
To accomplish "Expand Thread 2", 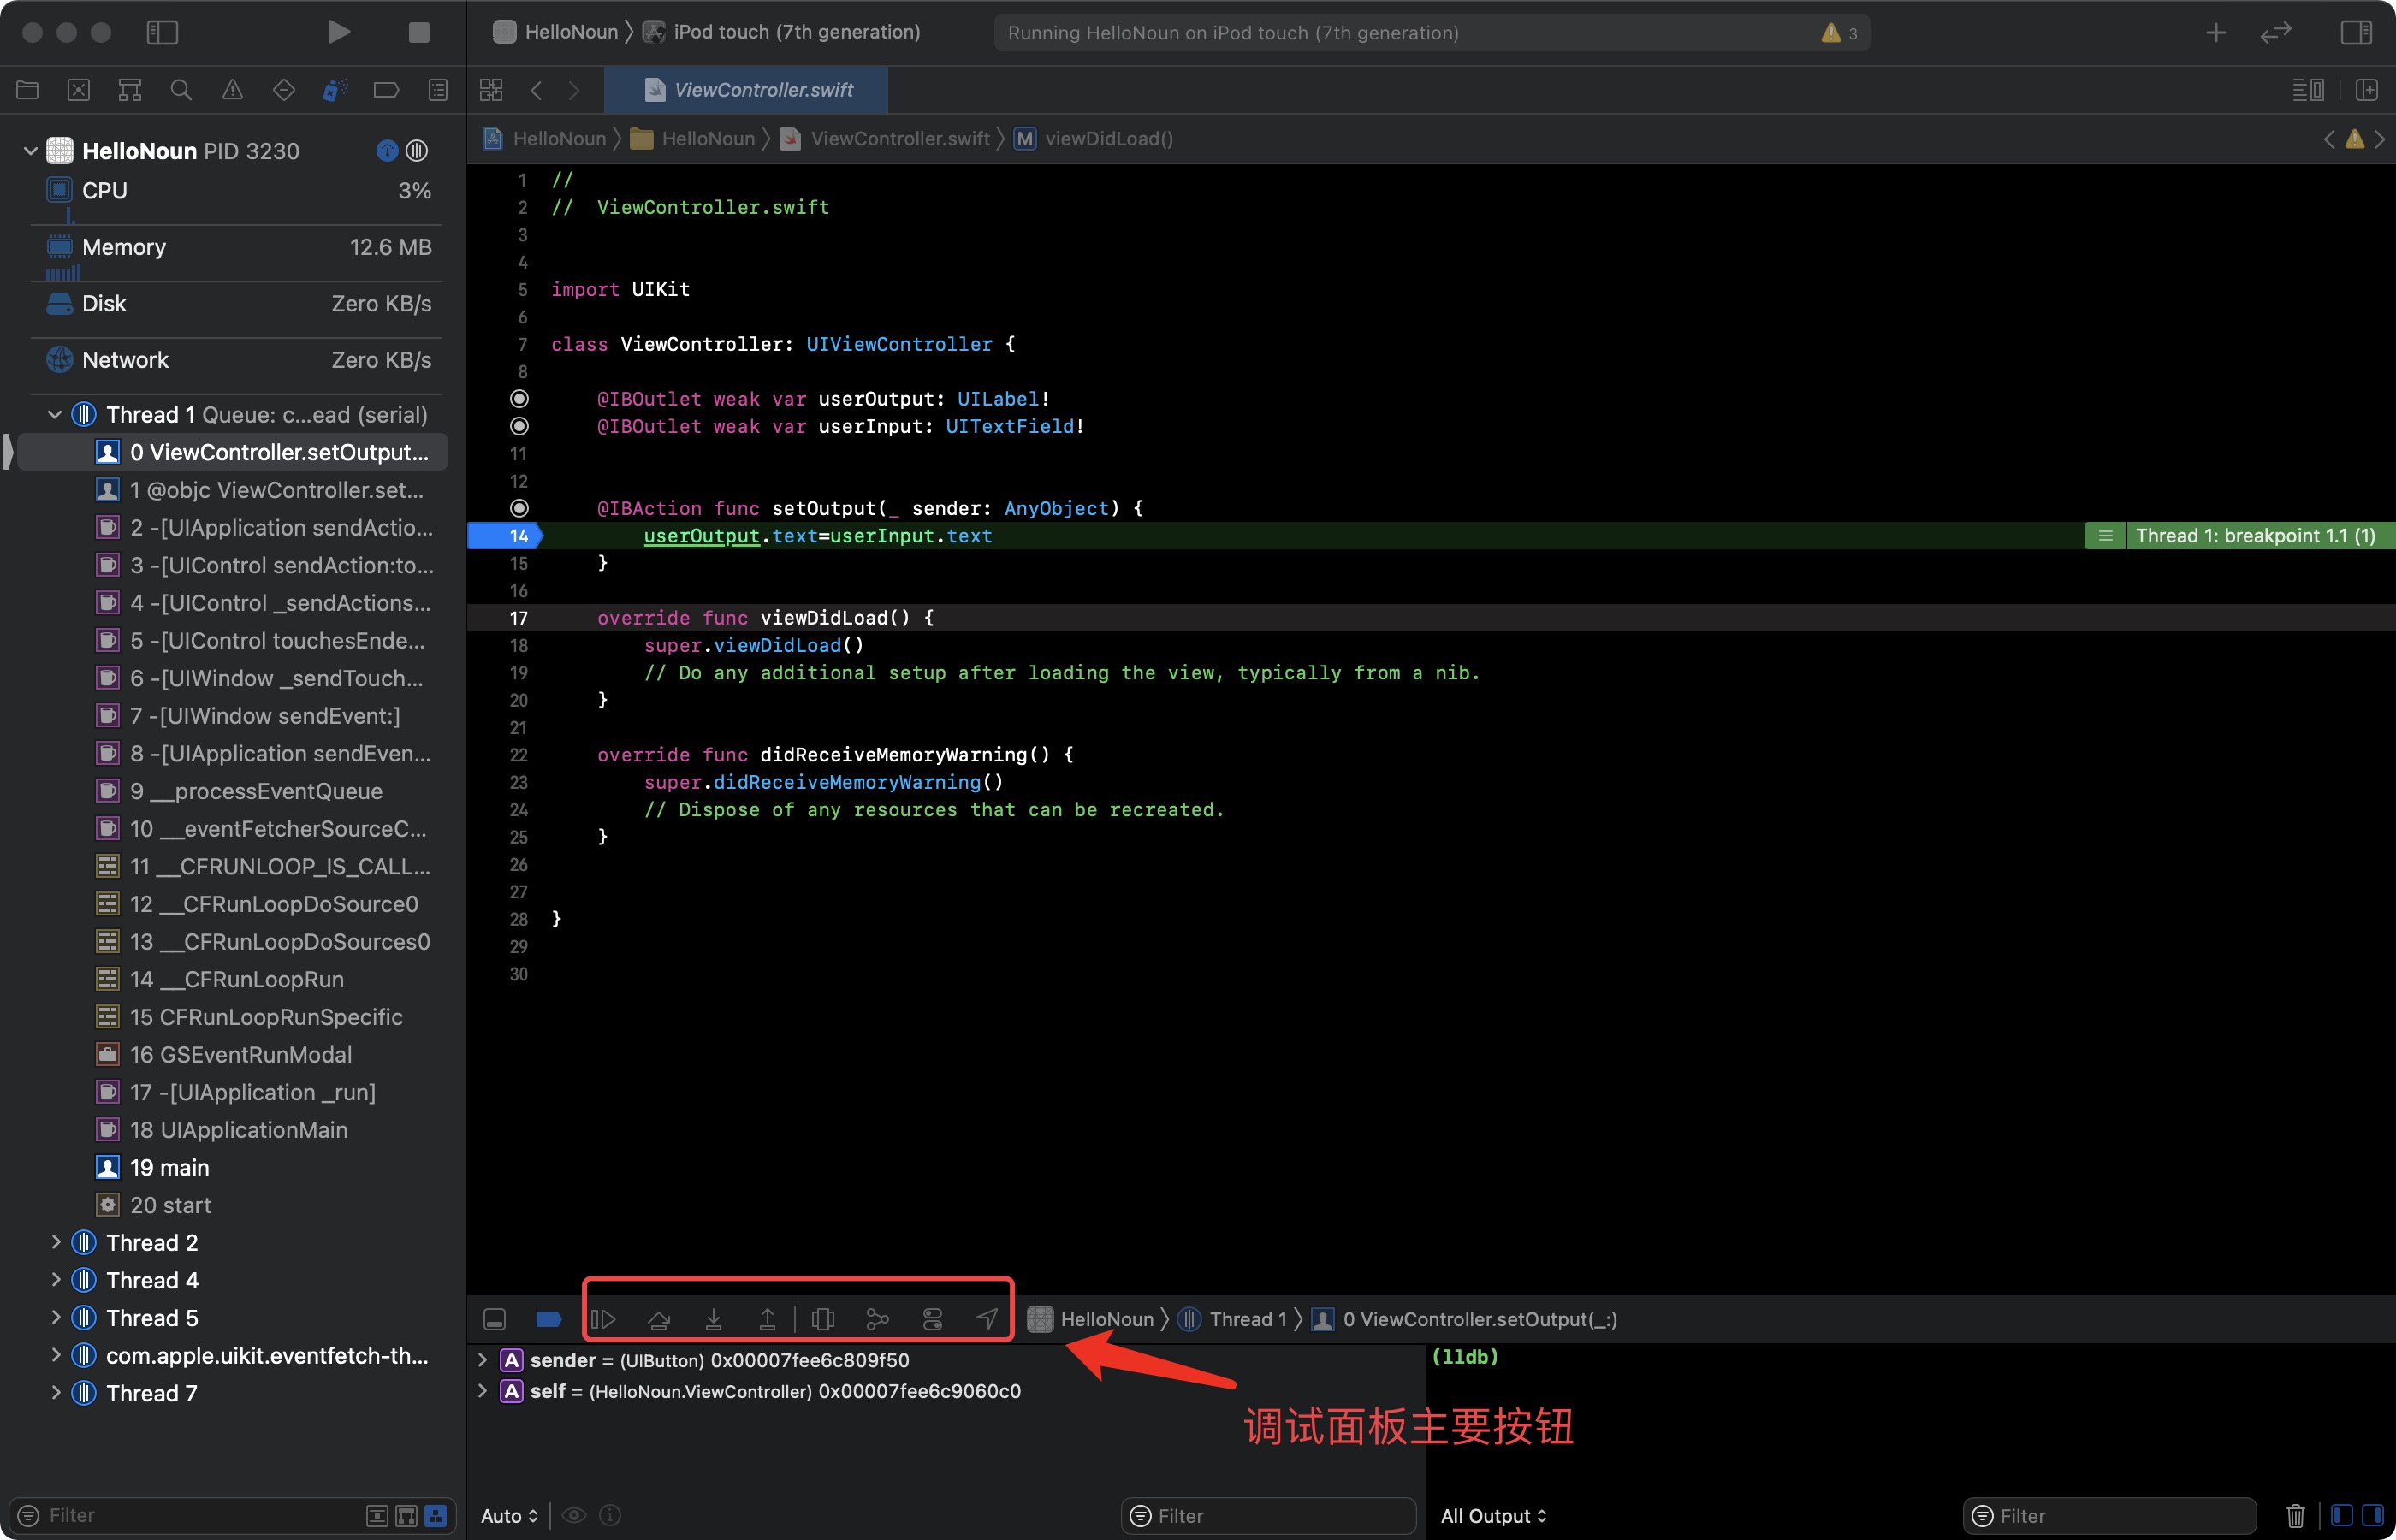I will click(x=55, y=1242).
